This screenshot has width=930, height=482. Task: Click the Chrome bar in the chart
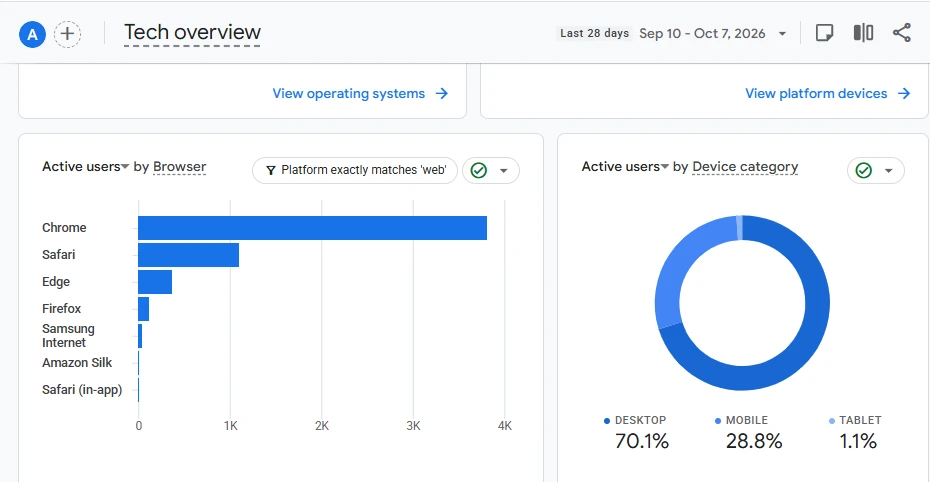click(x=313, y=228)
